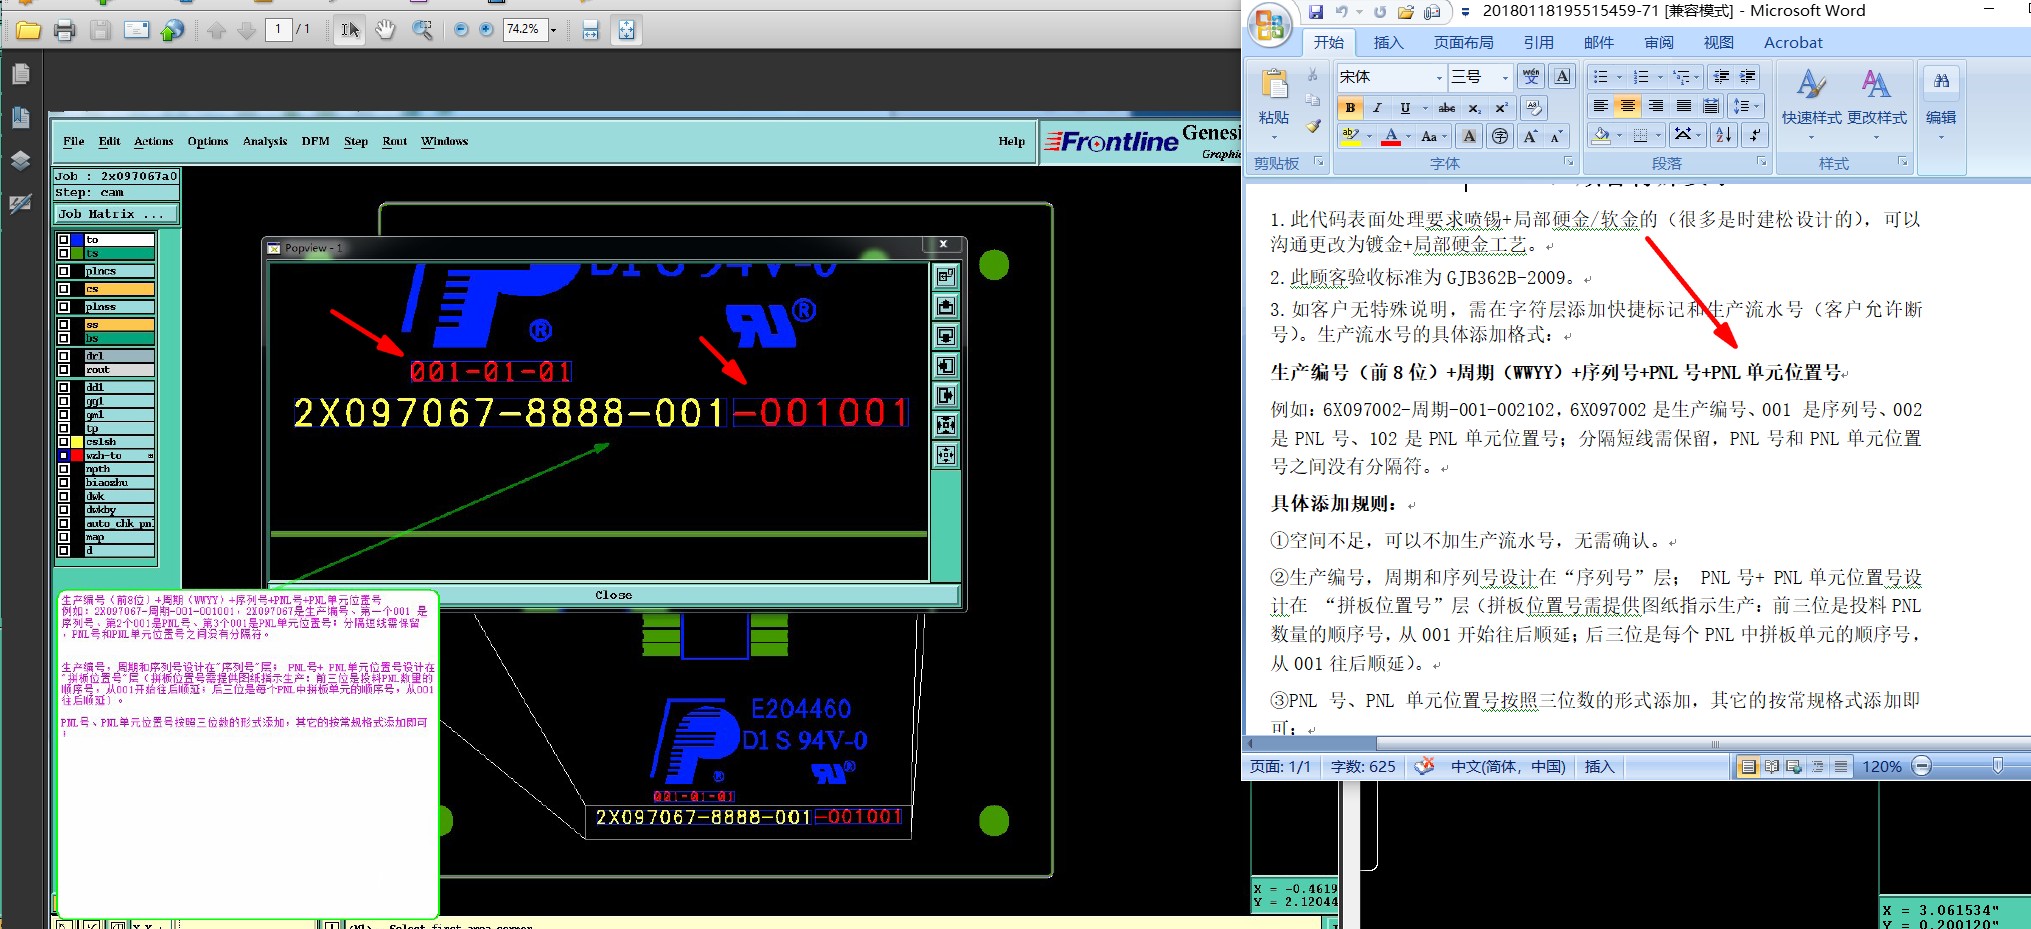This screenshot has height=929, width=2031.
Task: Open the bookmarks panel in PDF sidebar
Action: [x=20, y=117]
